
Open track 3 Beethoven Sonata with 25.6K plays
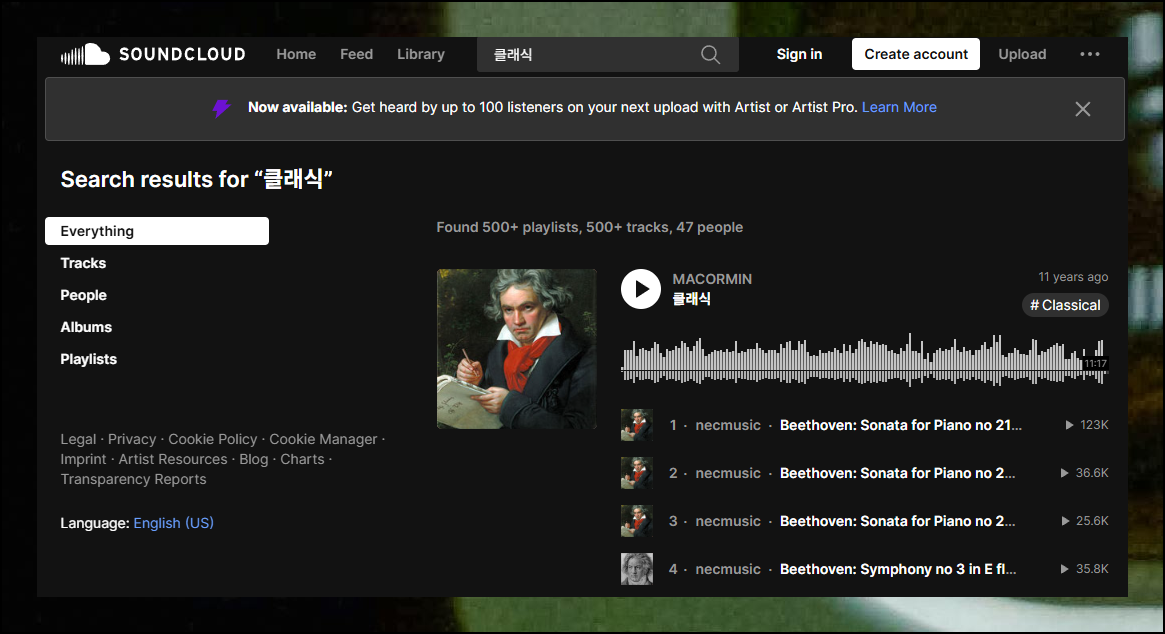tap(898, 521)
